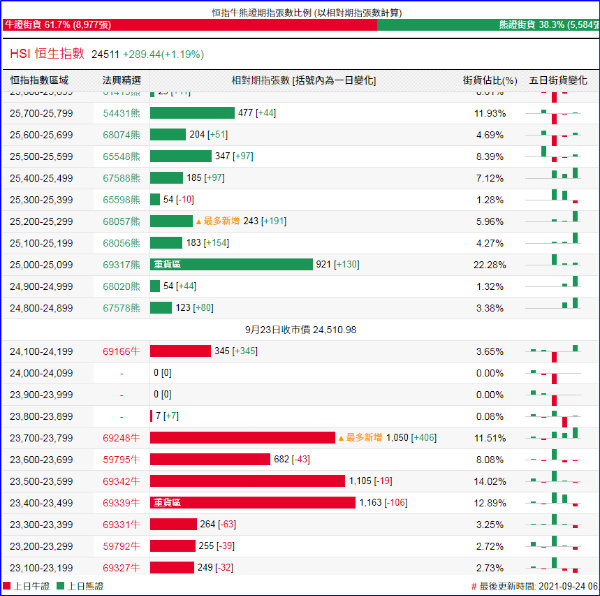Open warrant link 59795牛
Image resolution: width=600 pixels, height=596 pixels.
tap(121, 459)
